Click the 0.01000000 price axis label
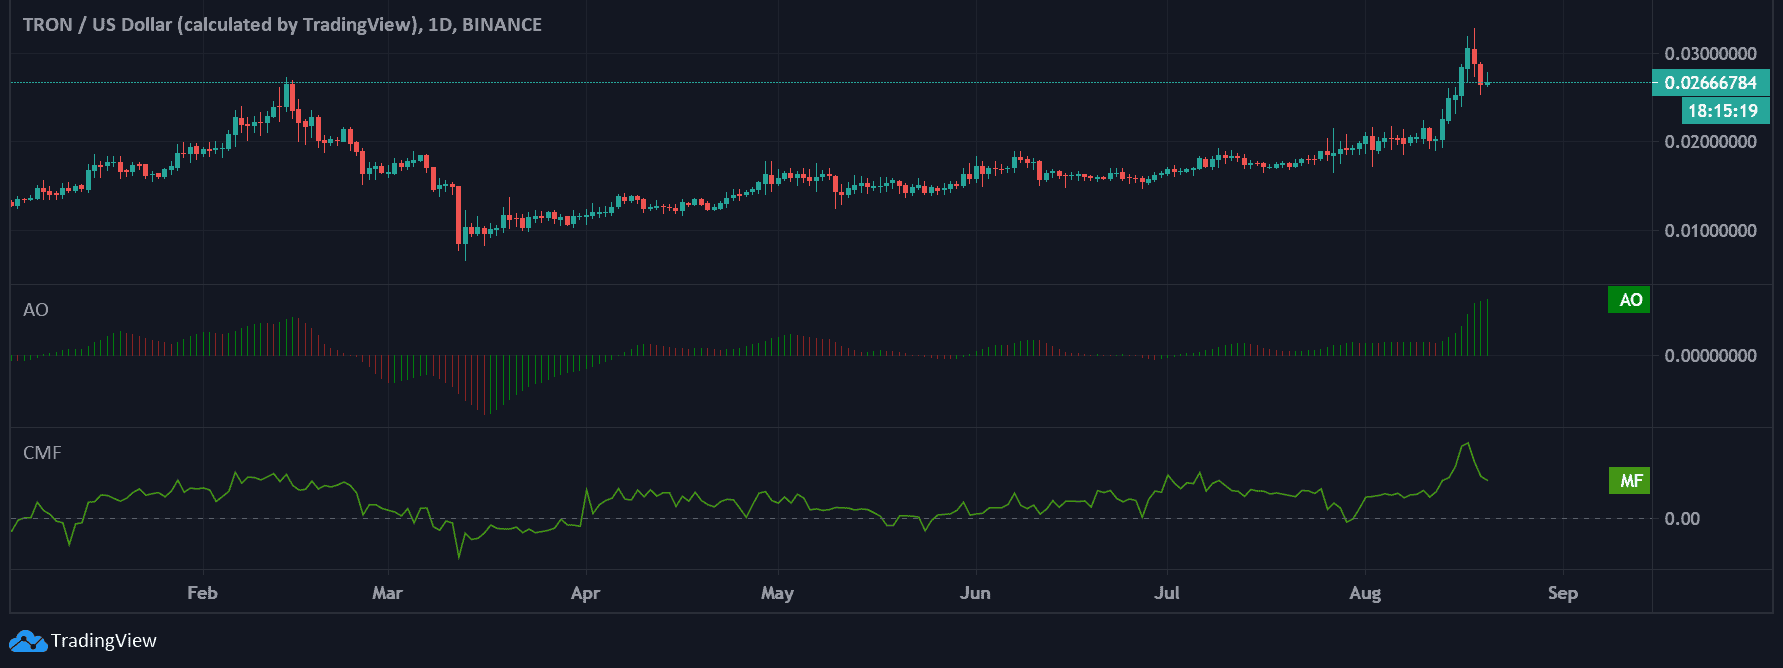Image resolution: width=1783 pixels, height=668 pixels. tap(1710, 231)
